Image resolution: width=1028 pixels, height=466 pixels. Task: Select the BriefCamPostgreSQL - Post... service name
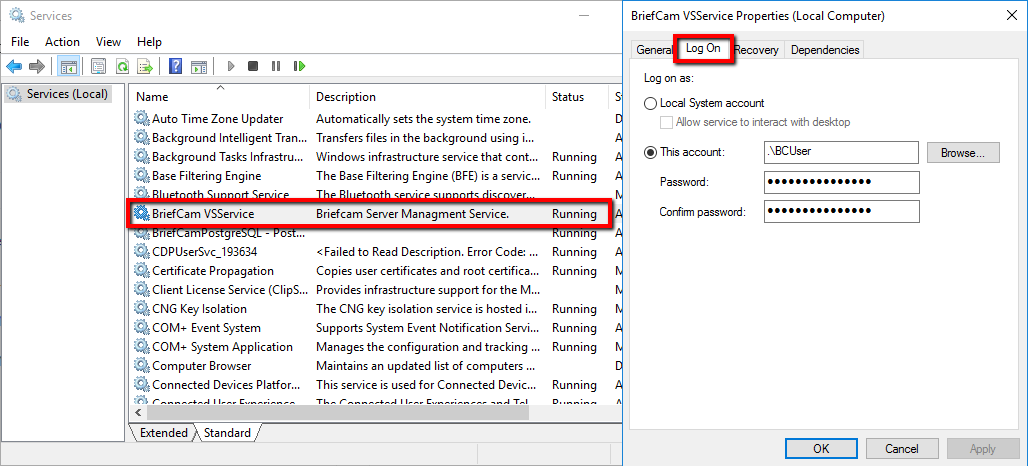[x=228, y=233]
